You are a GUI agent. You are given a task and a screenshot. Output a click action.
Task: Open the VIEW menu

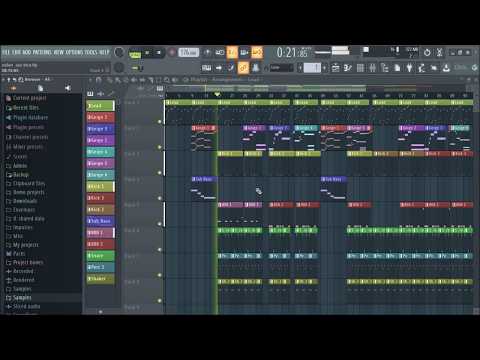pos(58,52)
